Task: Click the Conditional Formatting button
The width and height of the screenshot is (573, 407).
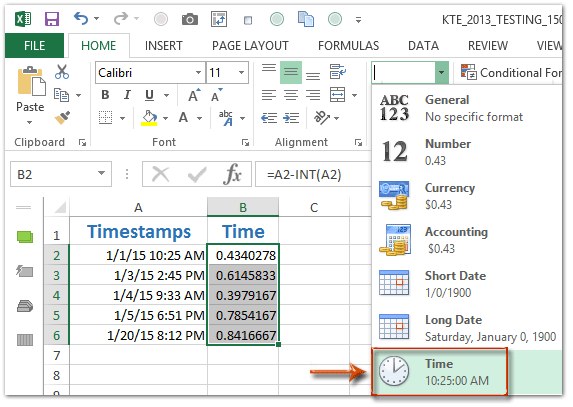Action: pos(511,72)
